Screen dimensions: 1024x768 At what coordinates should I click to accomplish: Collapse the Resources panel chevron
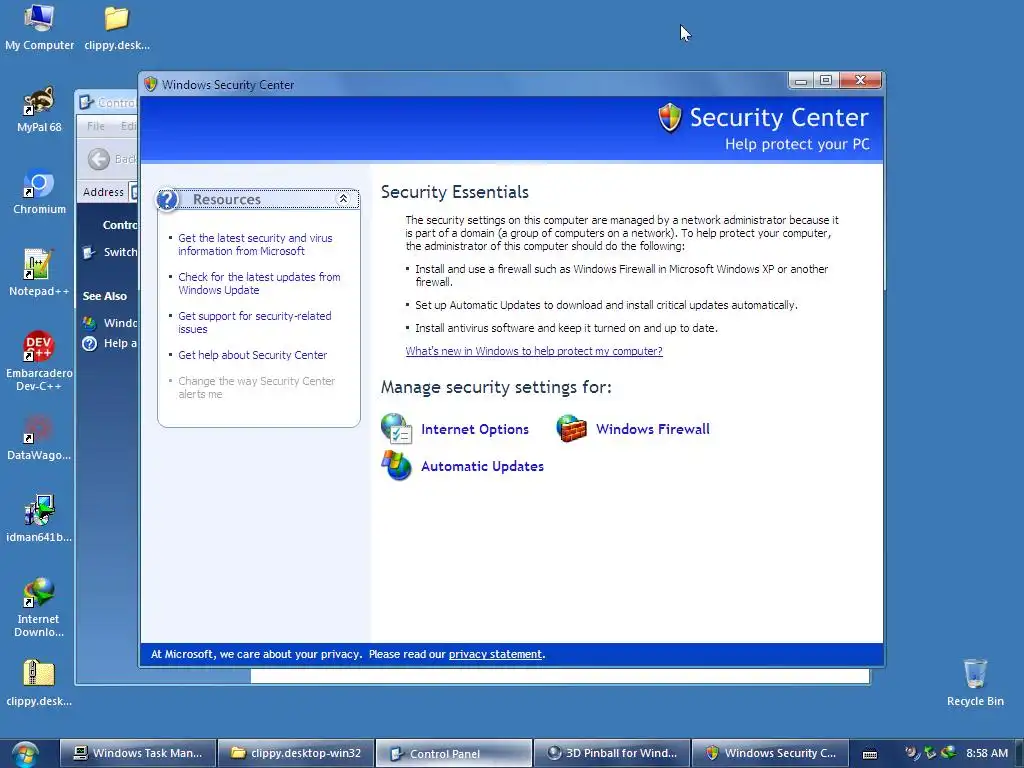[x=343, y=199]
